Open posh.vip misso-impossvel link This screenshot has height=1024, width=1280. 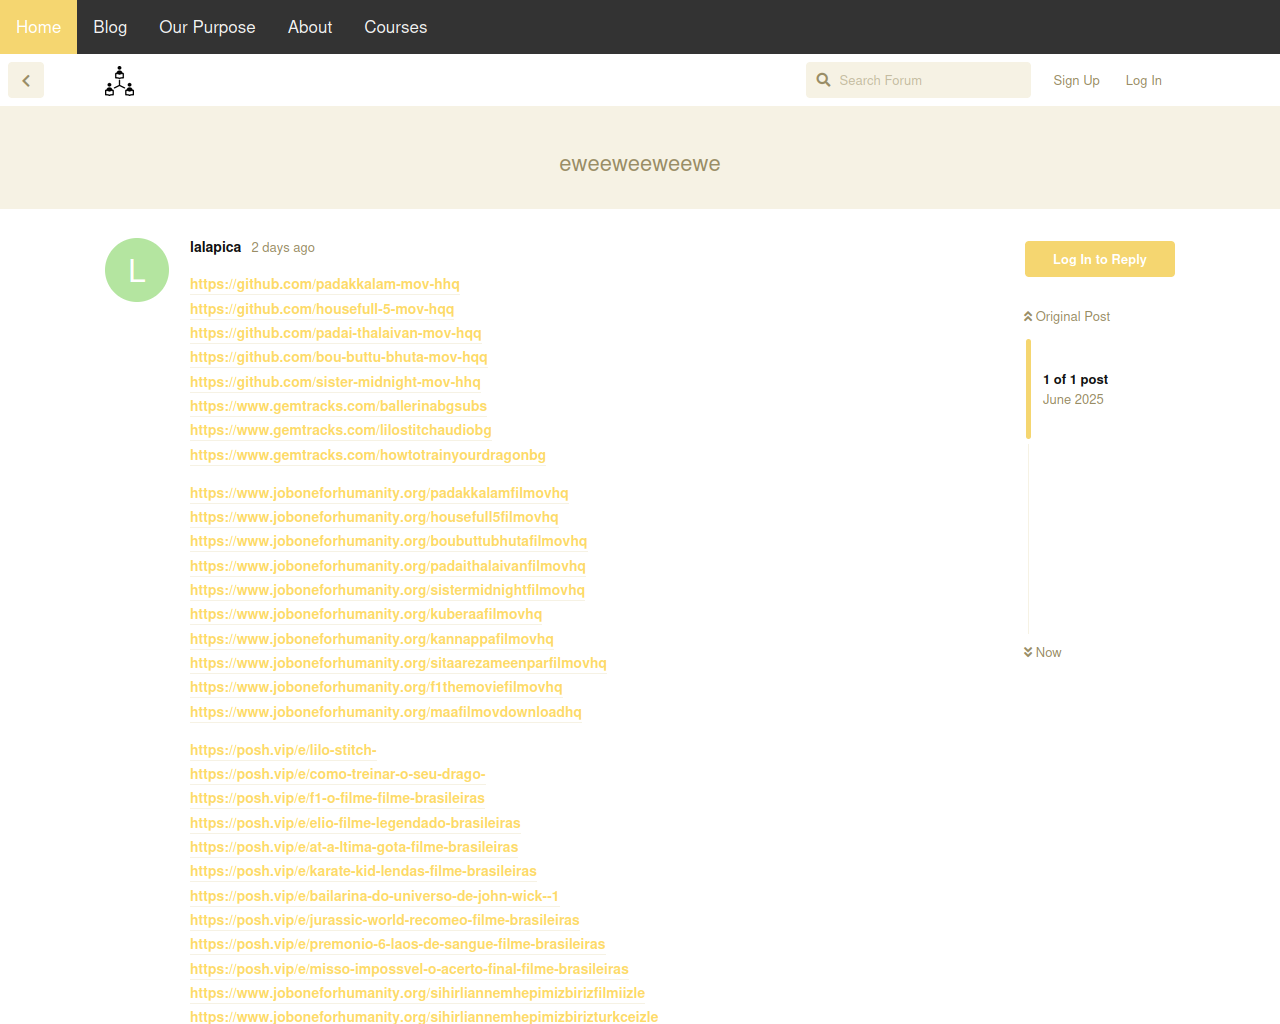(409, 969)
